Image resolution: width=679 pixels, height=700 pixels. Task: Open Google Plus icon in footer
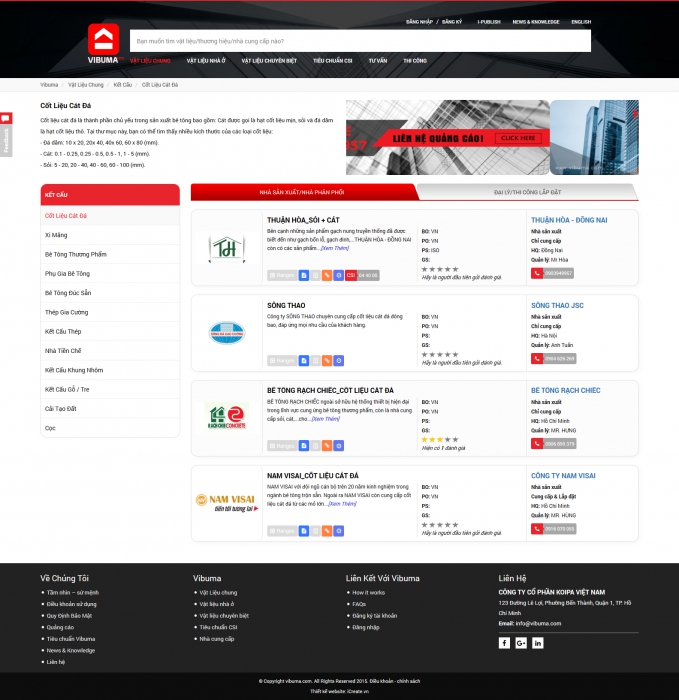click(x=521, y=643)
